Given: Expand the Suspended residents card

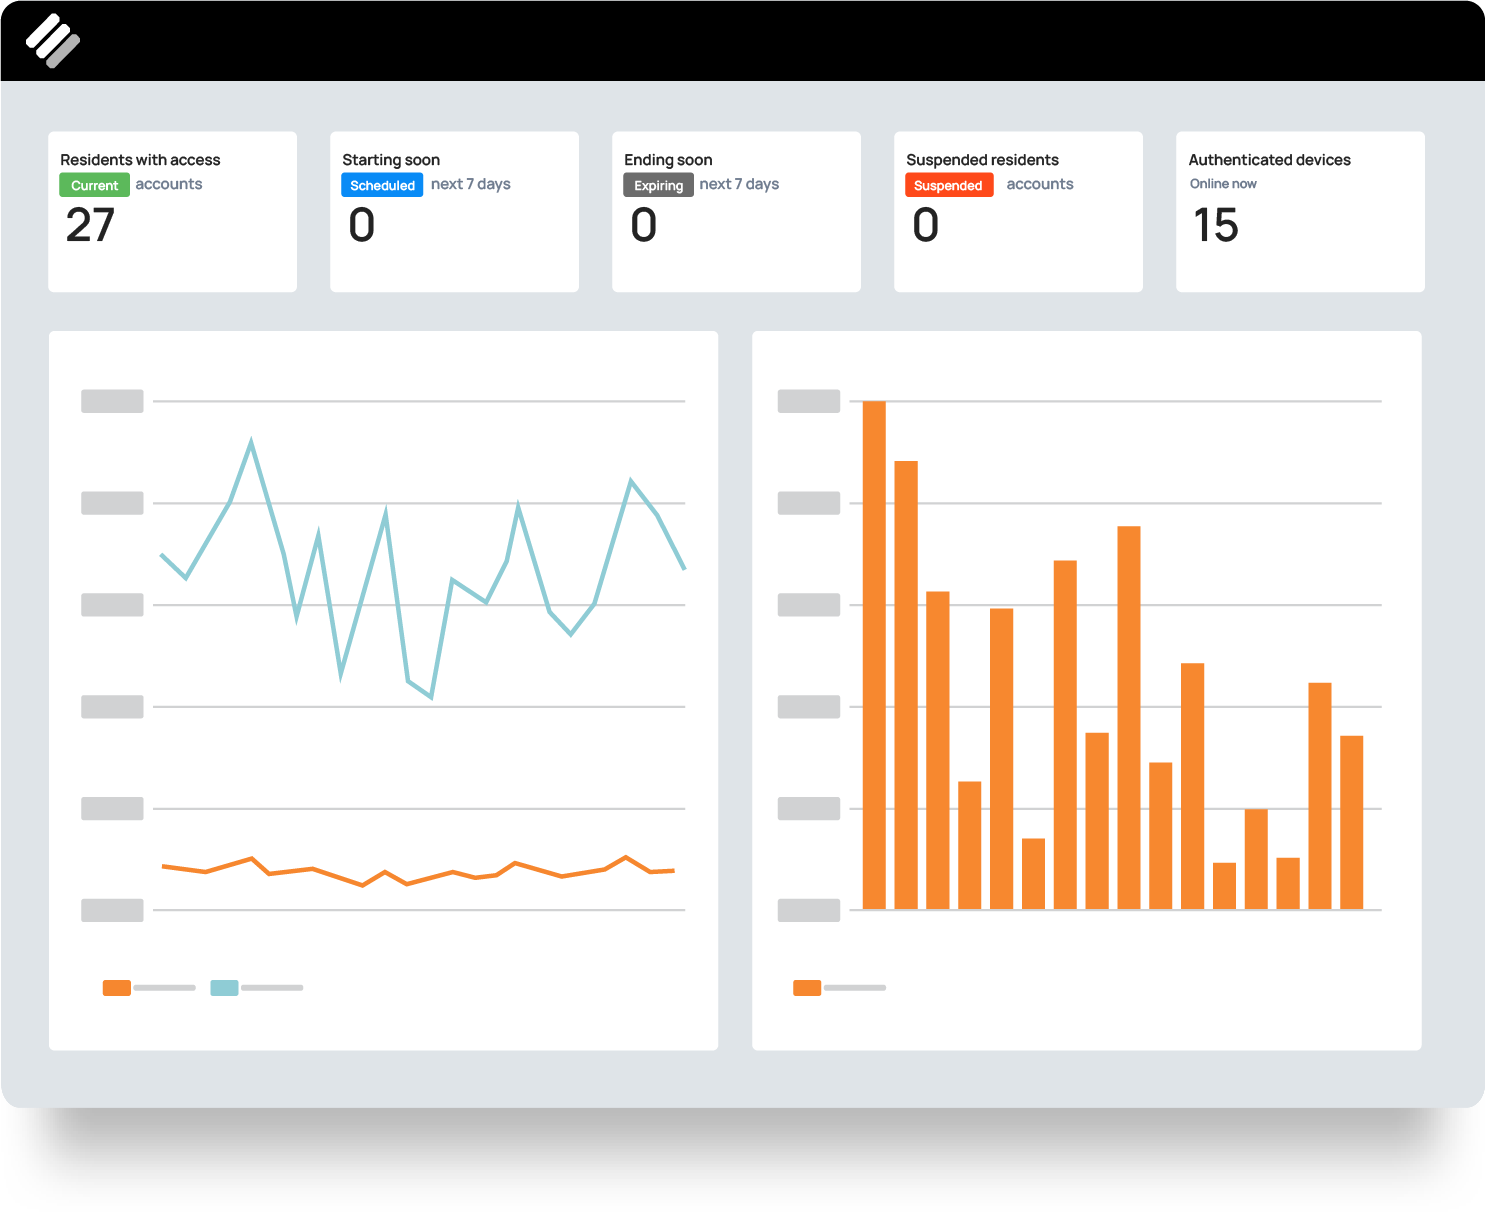Looking at the screenshot, I should [x=1019, y=211].
